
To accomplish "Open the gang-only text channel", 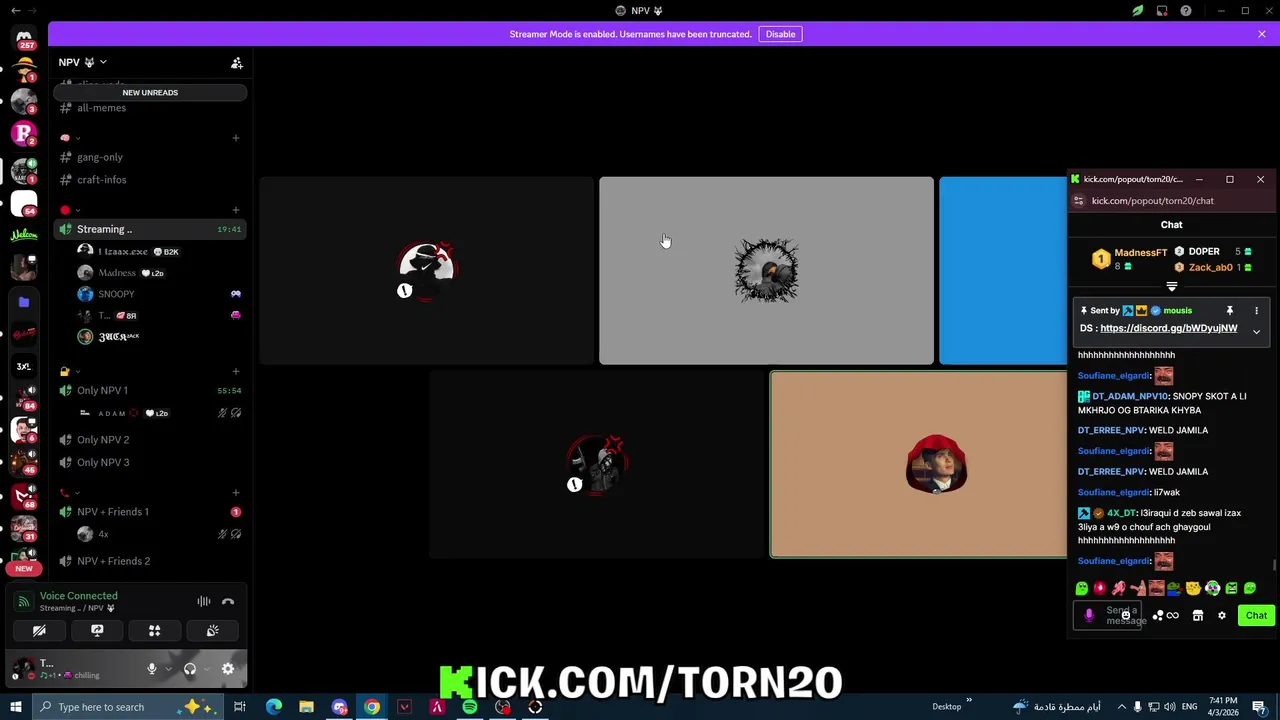I will click(x=150, y=157).
